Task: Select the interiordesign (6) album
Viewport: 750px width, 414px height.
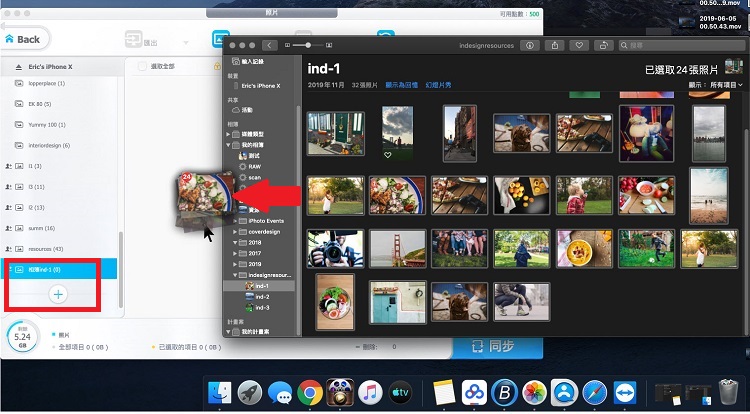Action: pyautogui.click(x=49, y=145)
